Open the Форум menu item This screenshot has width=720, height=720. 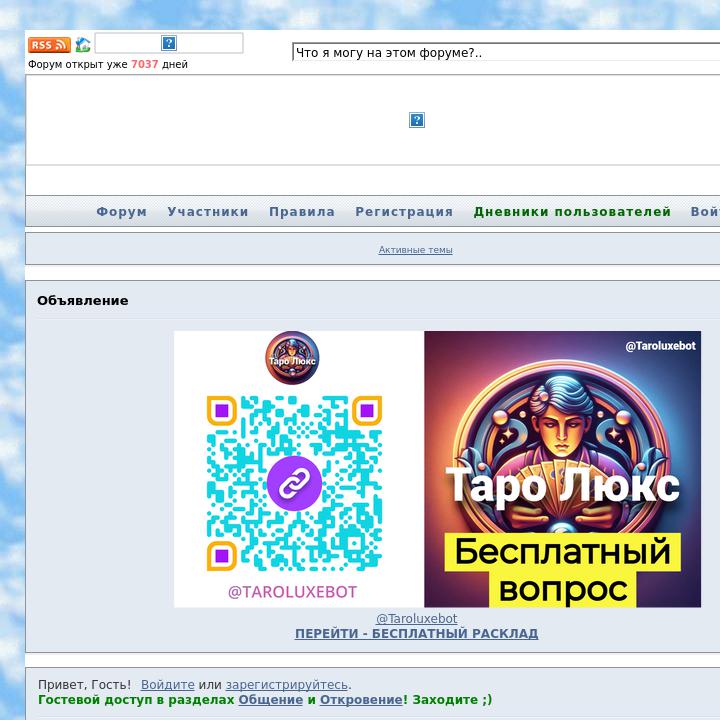122,212
